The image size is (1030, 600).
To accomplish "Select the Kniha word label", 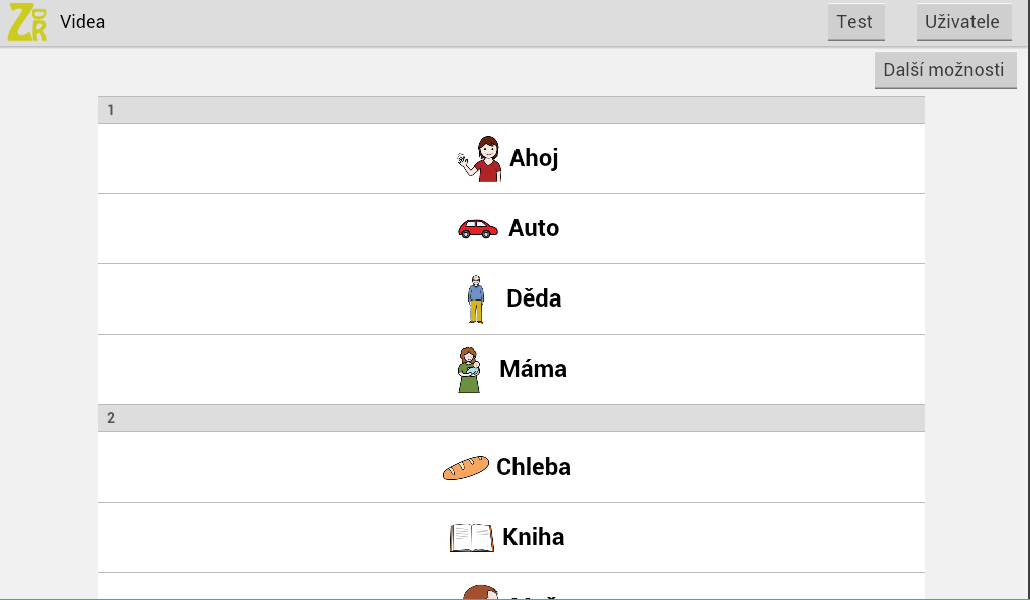I will point(533,537).
